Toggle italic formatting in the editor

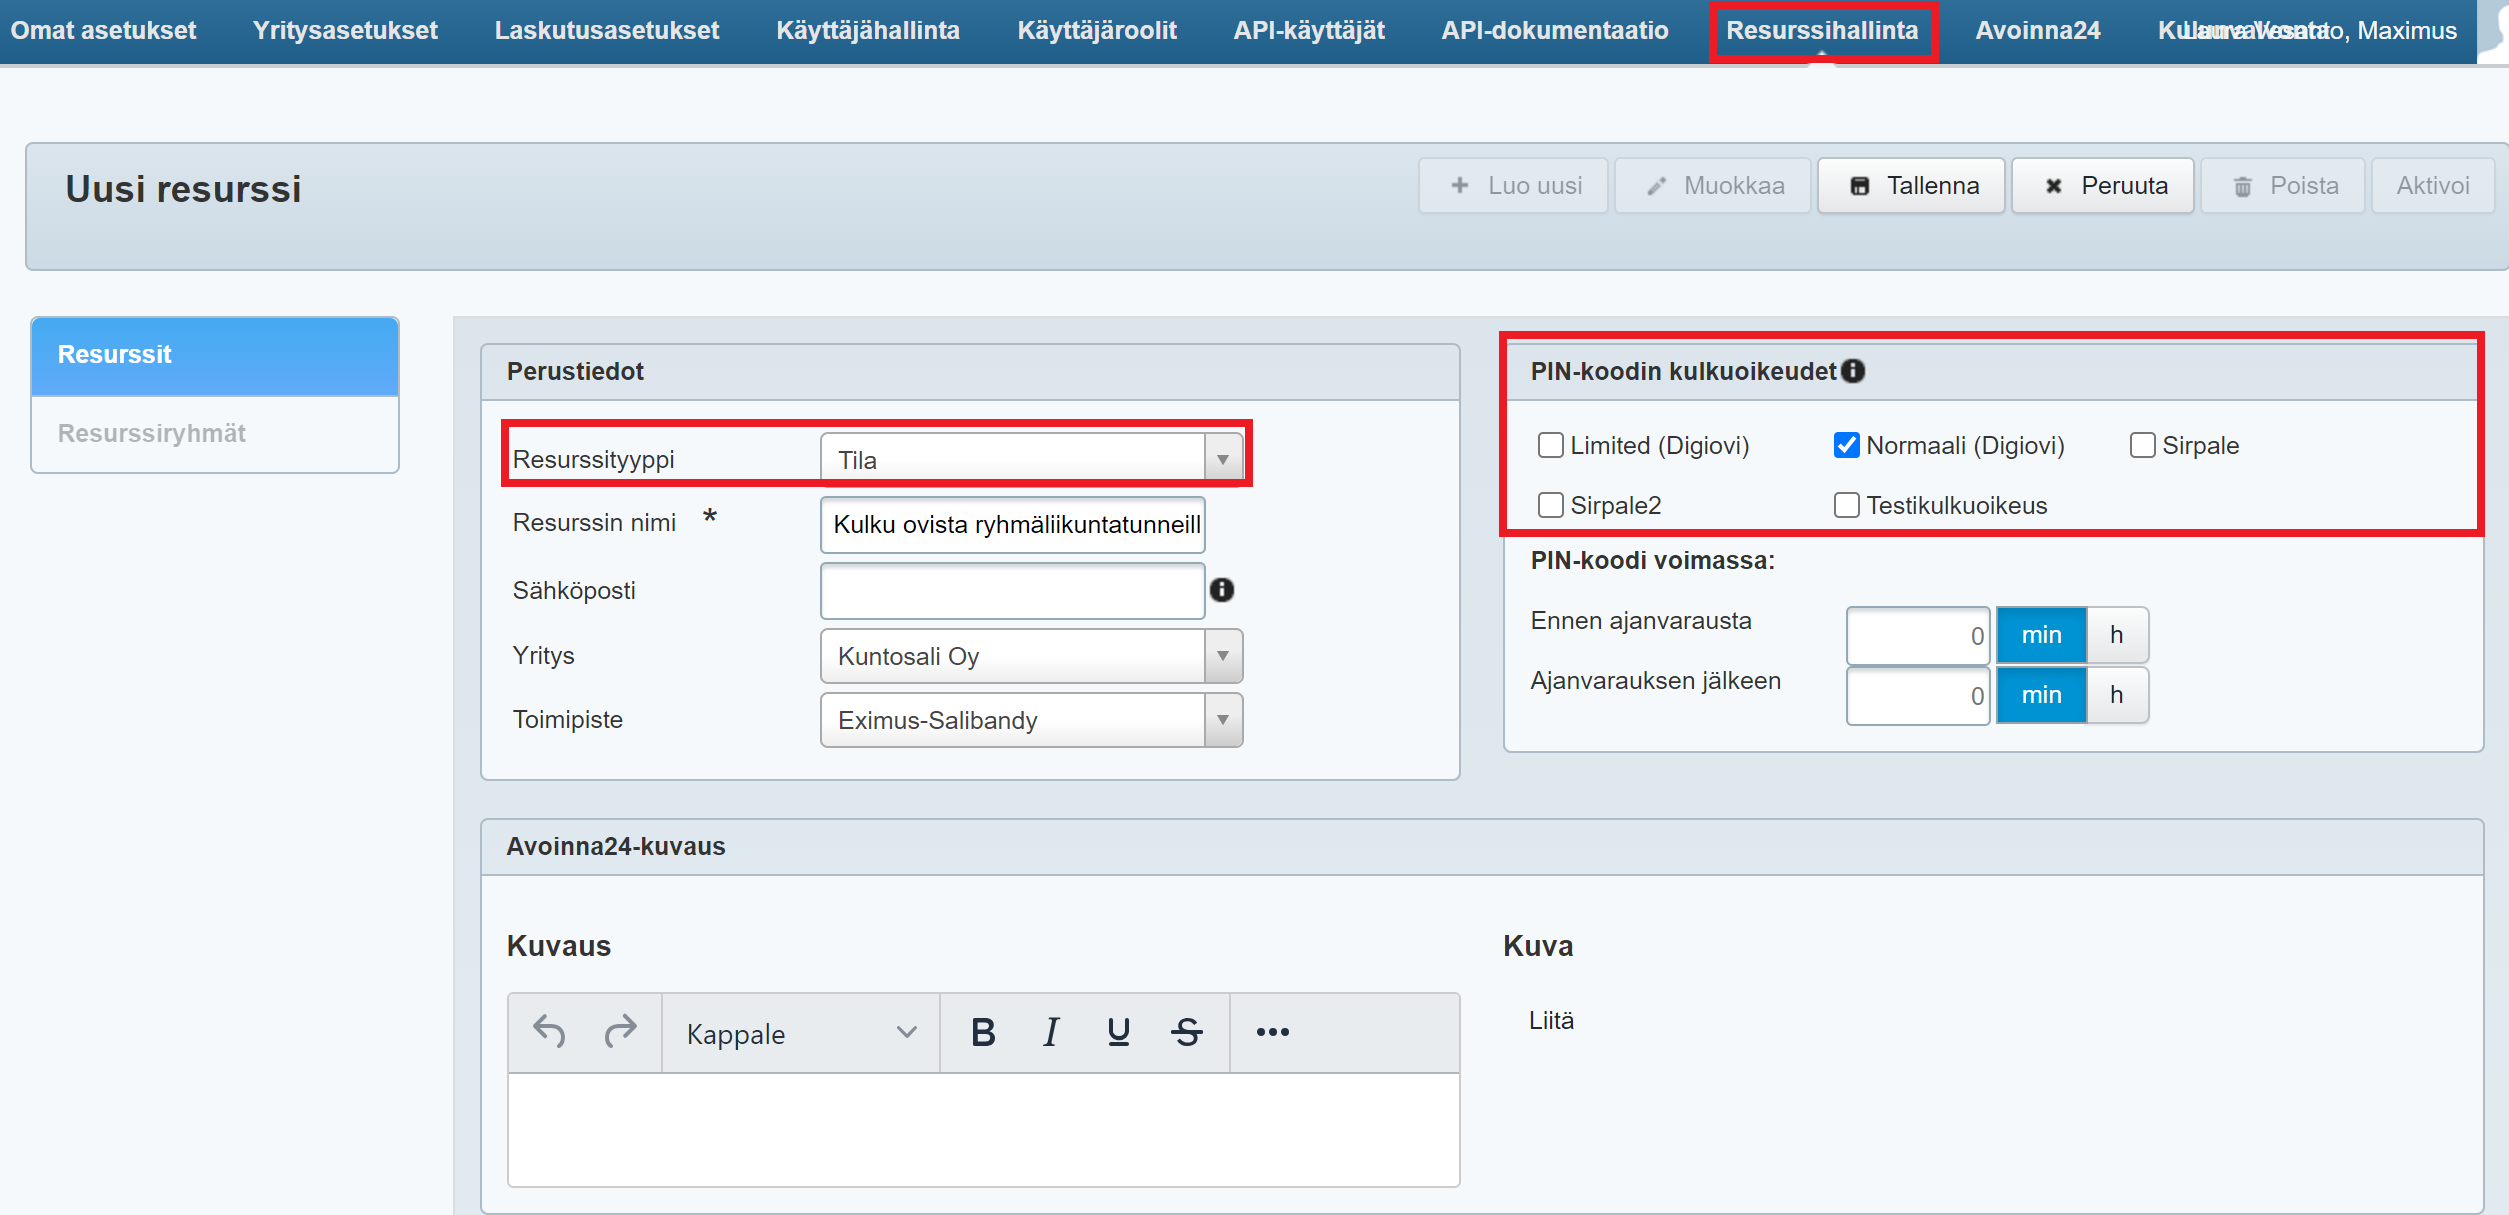click(x=1050, y=1031)
